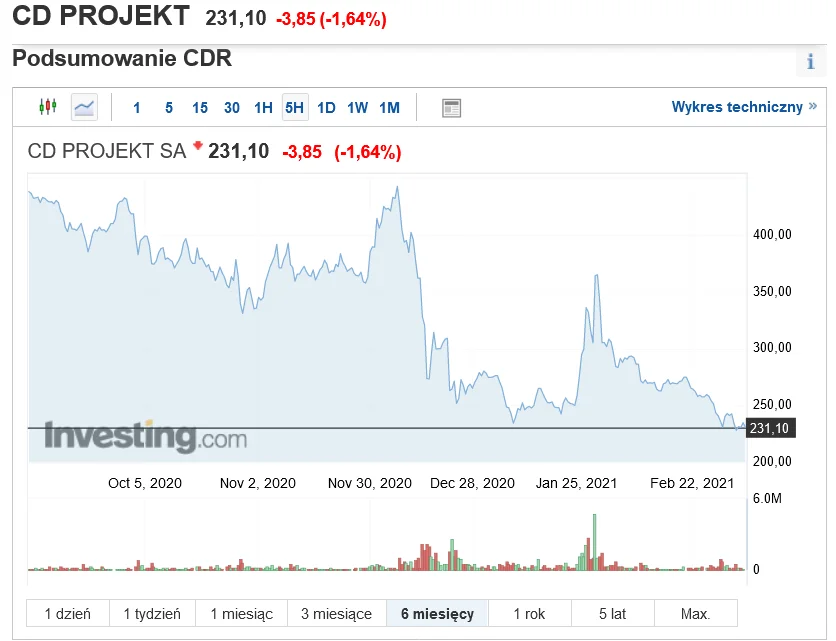Set chart interval to 1 minute

(x=136, y=108)
